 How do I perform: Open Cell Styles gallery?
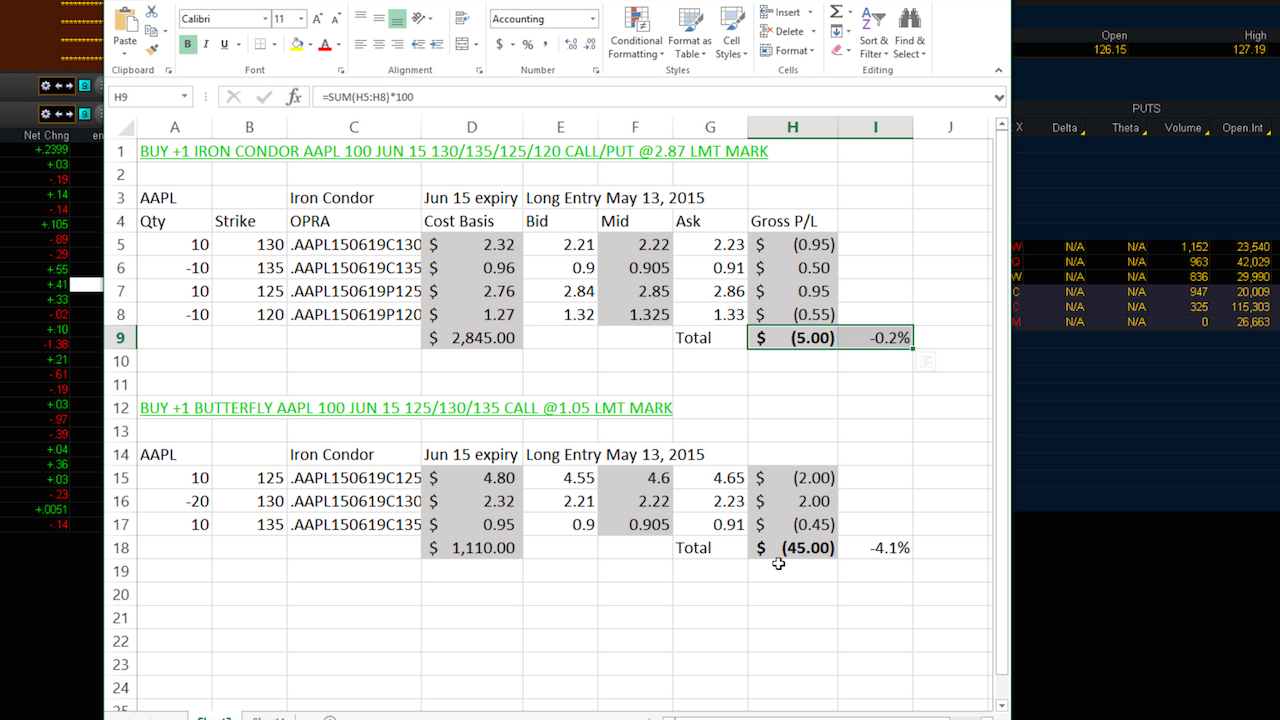[732, 33]
